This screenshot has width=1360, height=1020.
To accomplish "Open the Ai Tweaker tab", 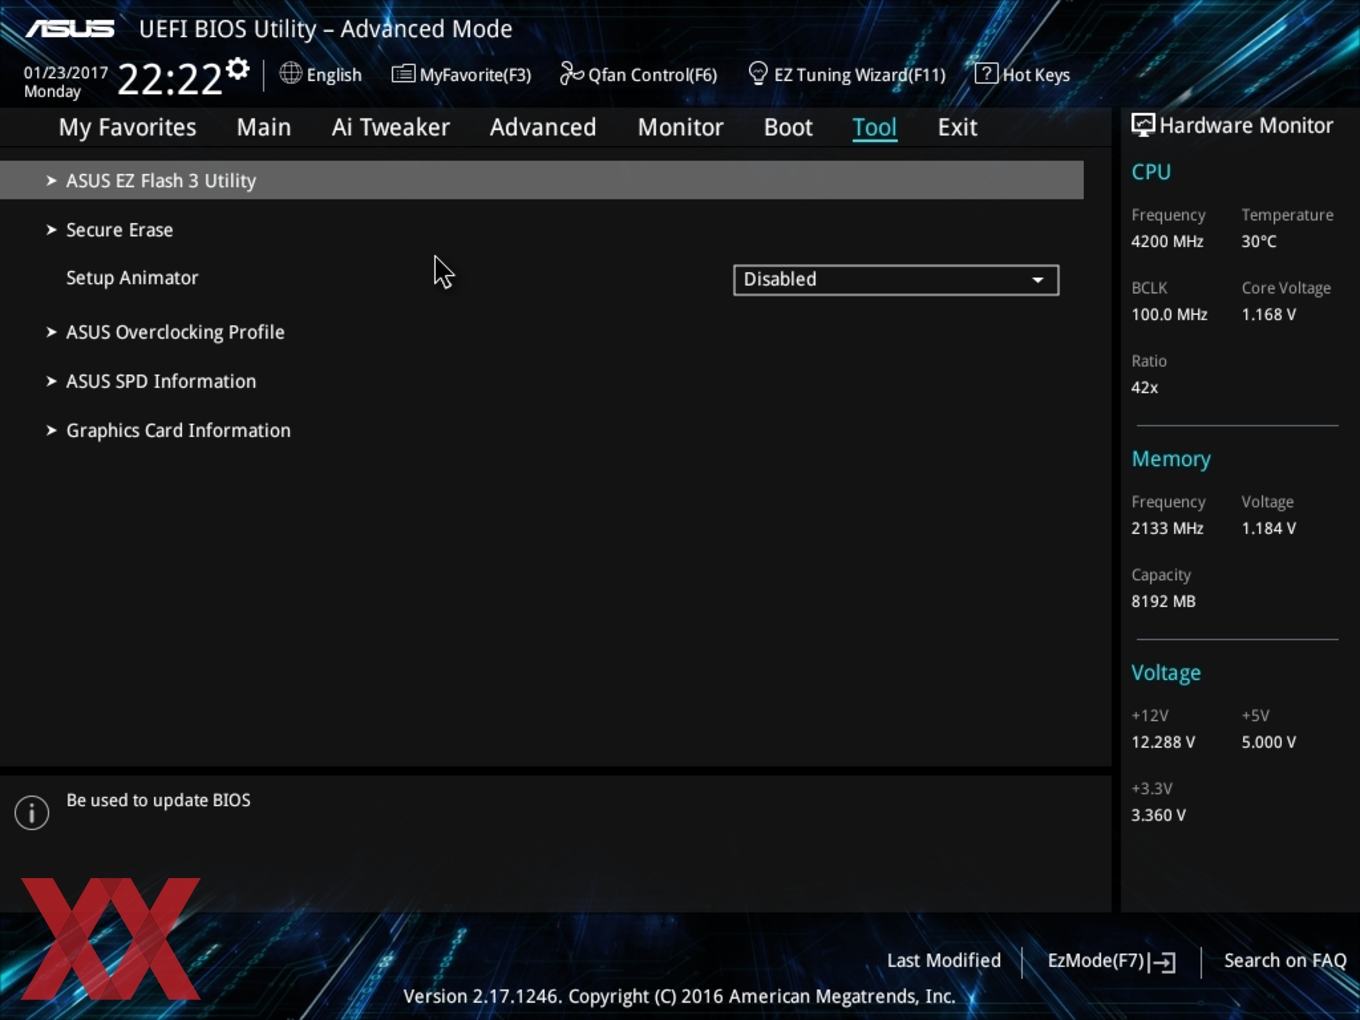I will 391,127.
